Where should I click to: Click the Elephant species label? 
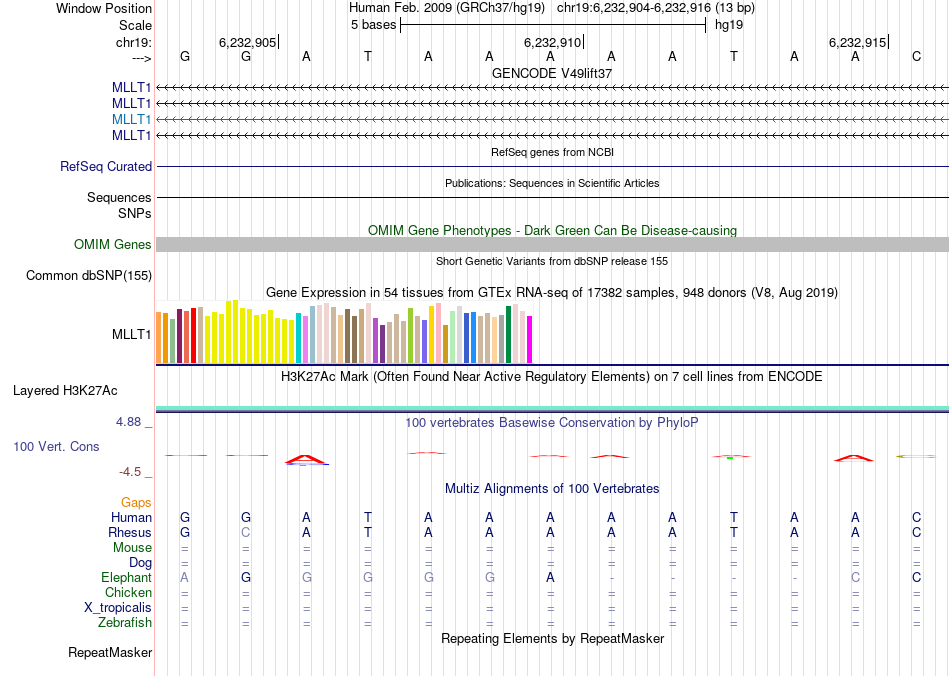click(127, 577)
